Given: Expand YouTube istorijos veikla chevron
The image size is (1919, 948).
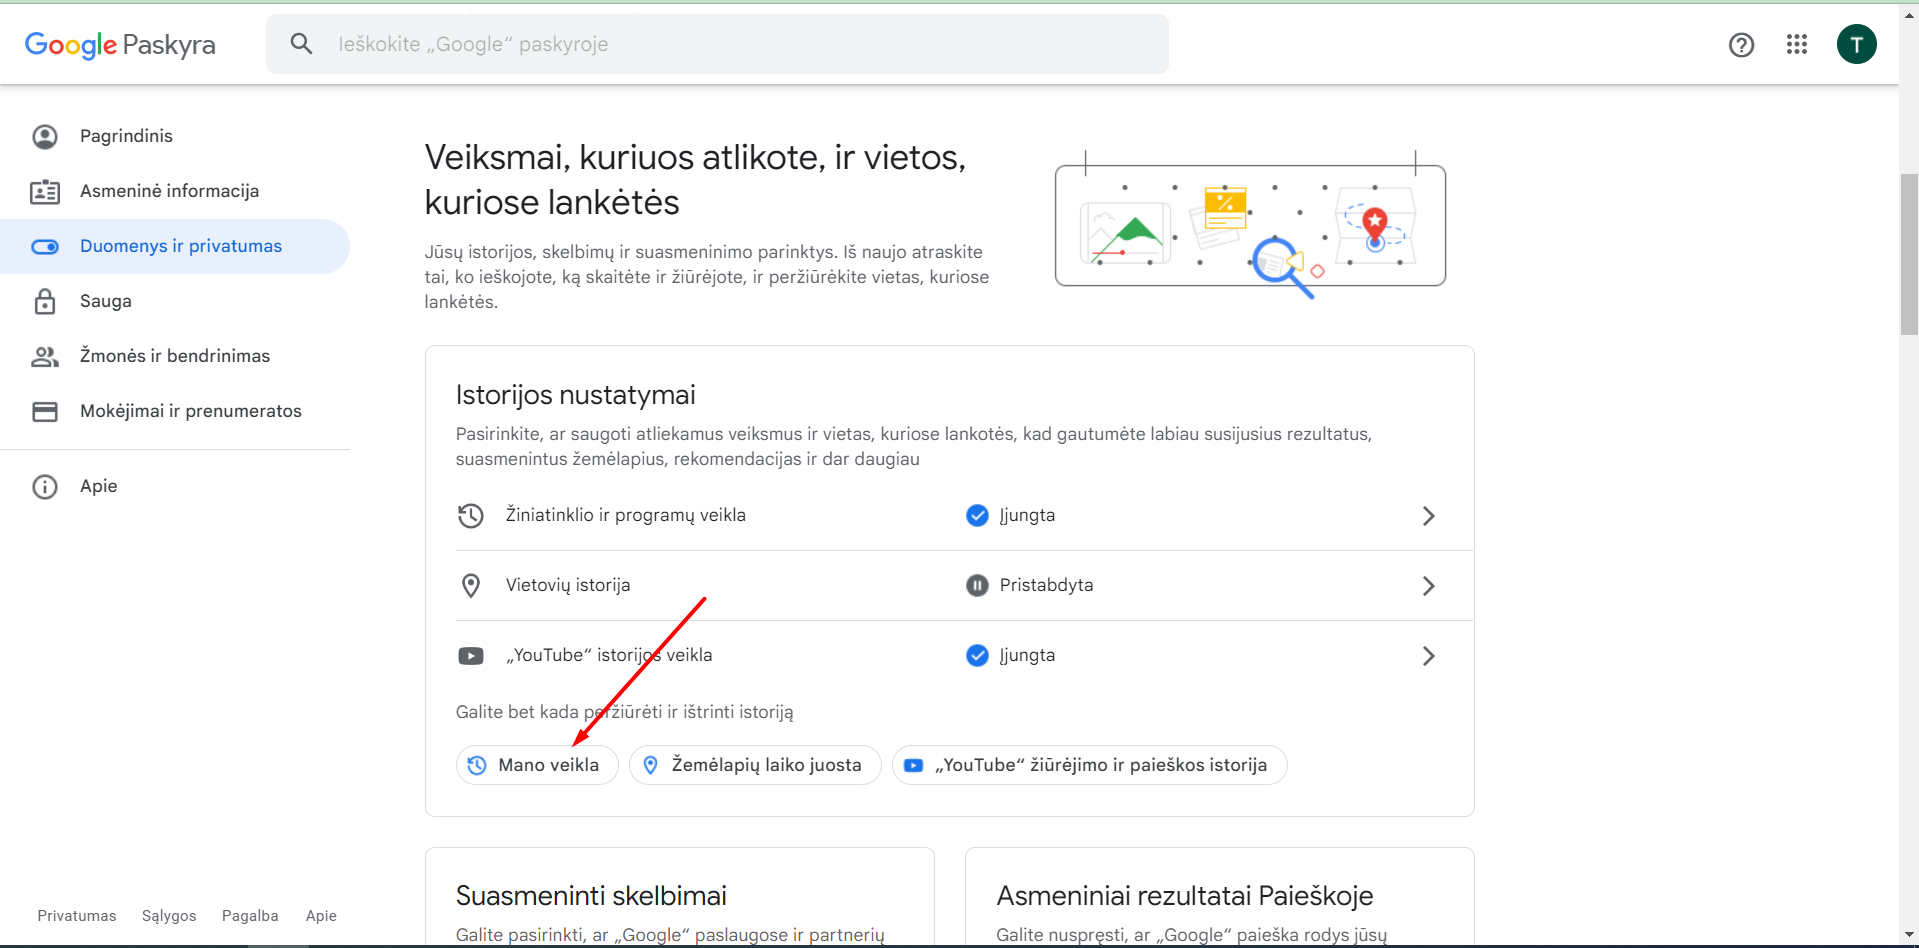Looking at the screenshot, I should pyautogui.click(x=1428, y=656).
